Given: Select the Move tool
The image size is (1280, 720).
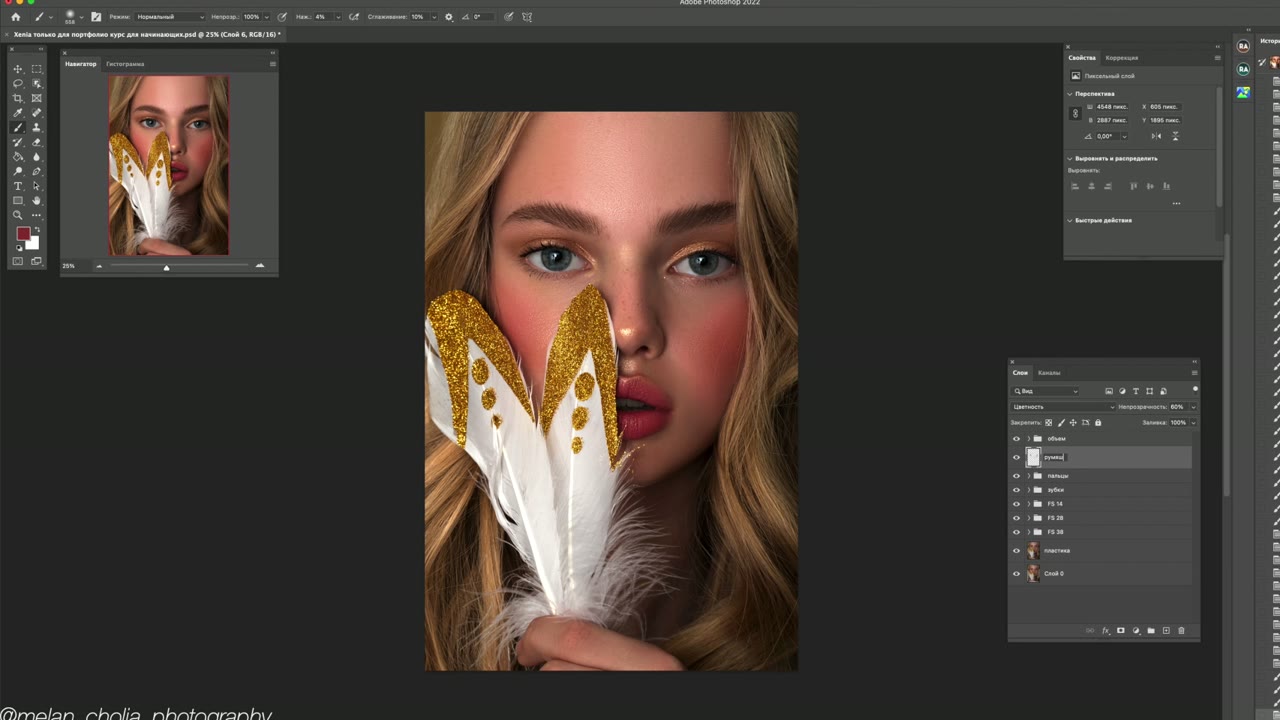Looking at the screenshot, I should click(x=18, y=69).
